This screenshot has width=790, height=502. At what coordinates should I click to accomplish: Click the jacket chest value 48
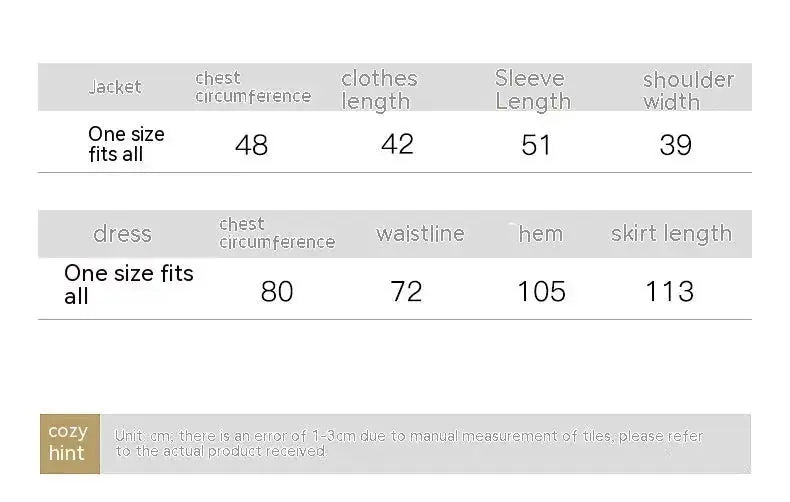[x=251, y=145]
